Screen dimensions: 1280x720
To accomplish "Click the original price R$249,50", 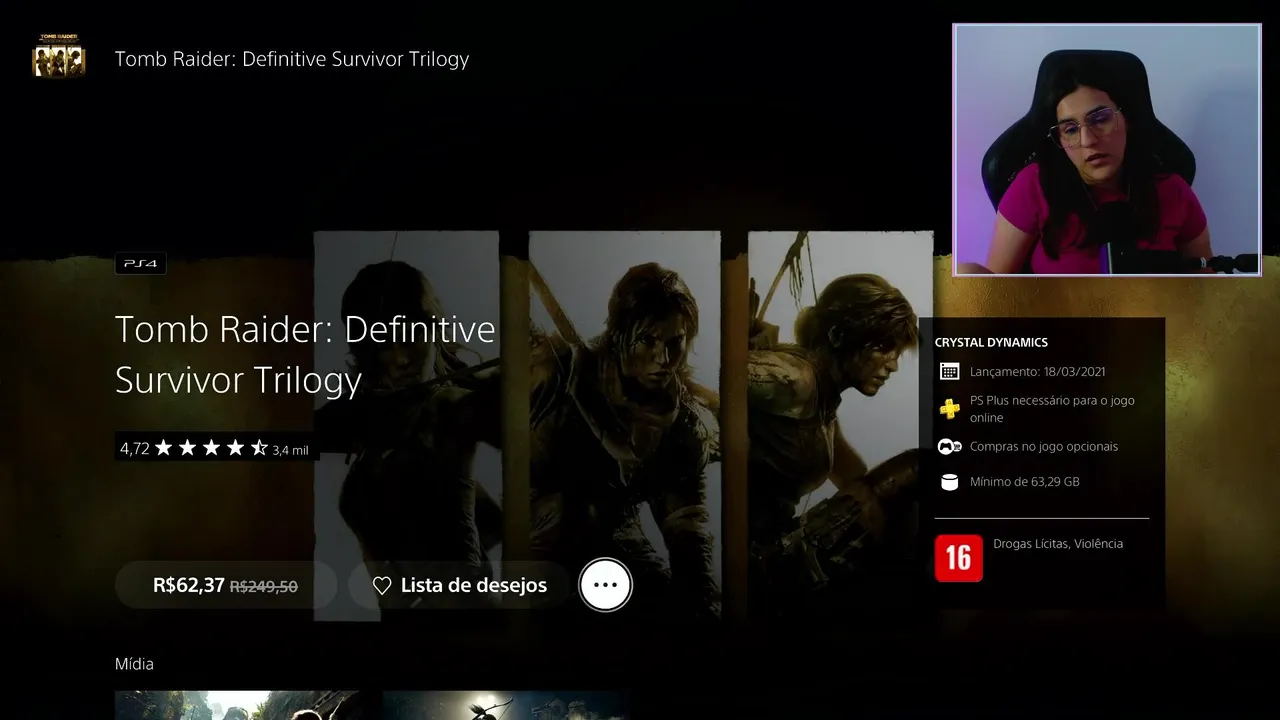I will click(x=264, y=587).
